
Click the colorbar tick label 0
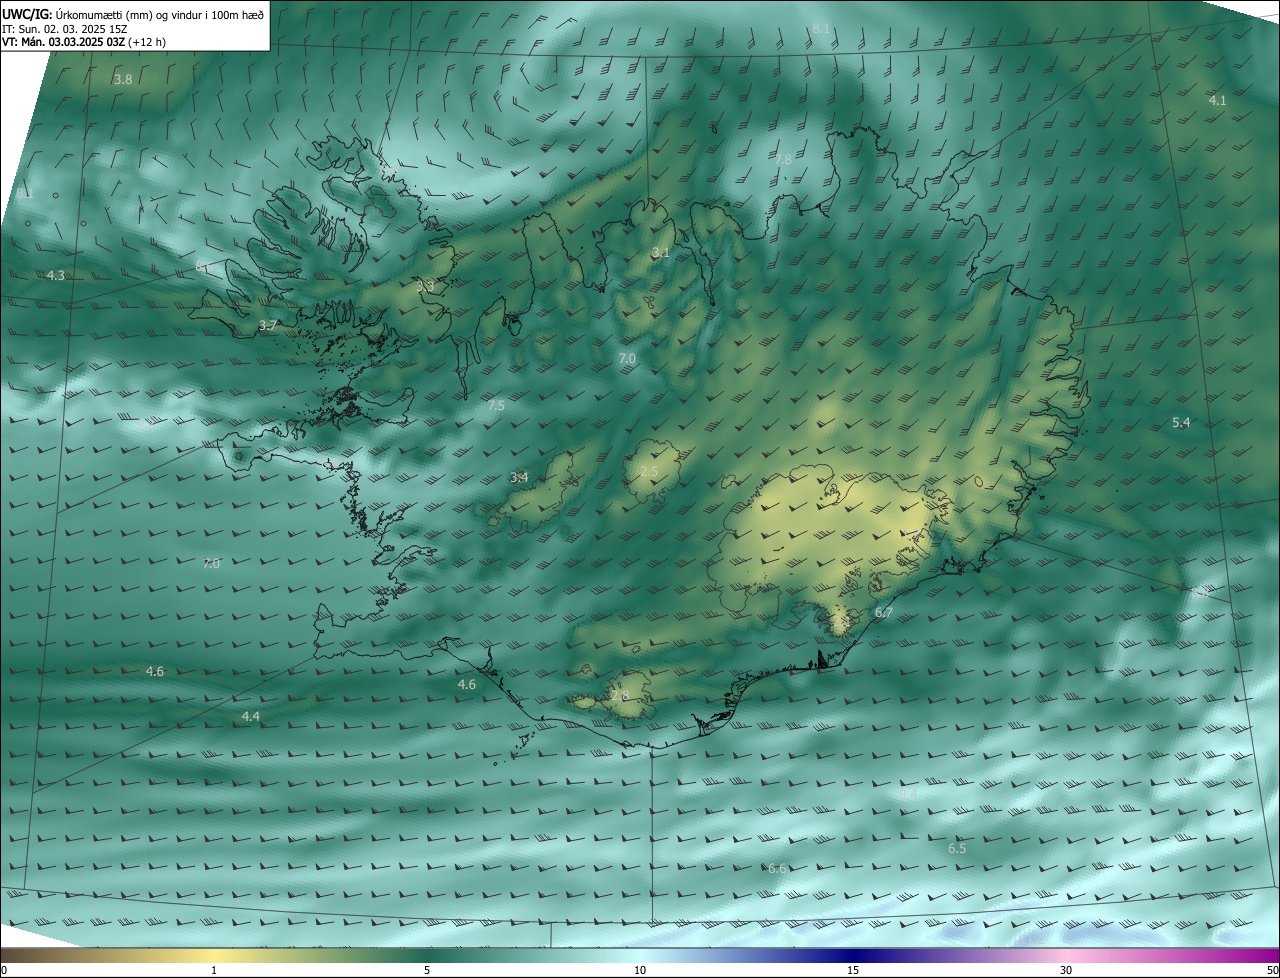point(4,970)
